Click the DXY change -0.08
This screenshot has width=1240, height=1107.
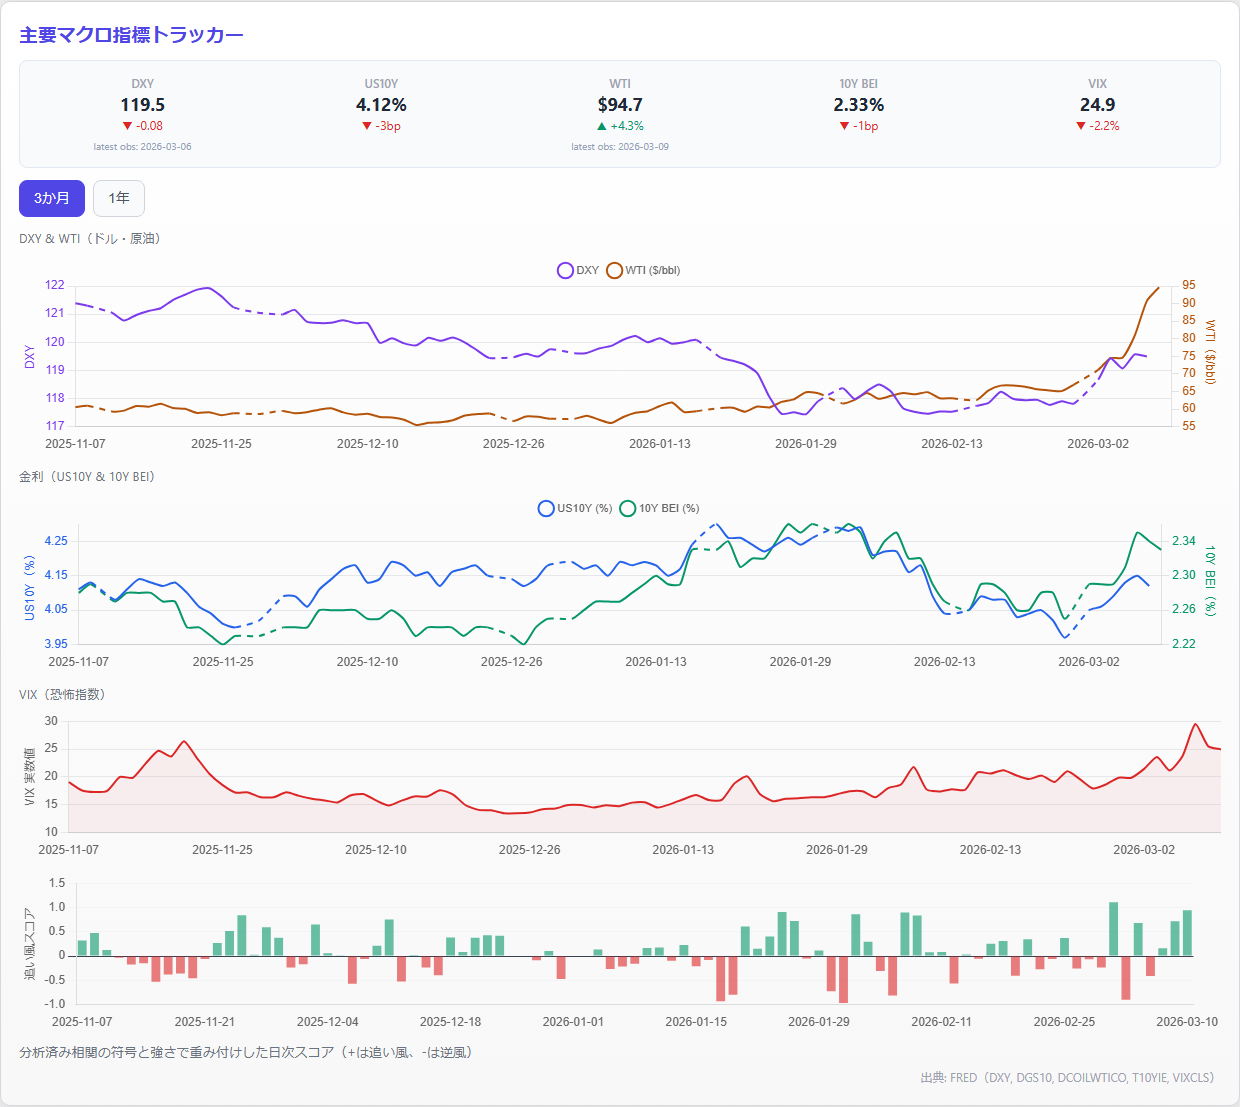click(142, 126)
